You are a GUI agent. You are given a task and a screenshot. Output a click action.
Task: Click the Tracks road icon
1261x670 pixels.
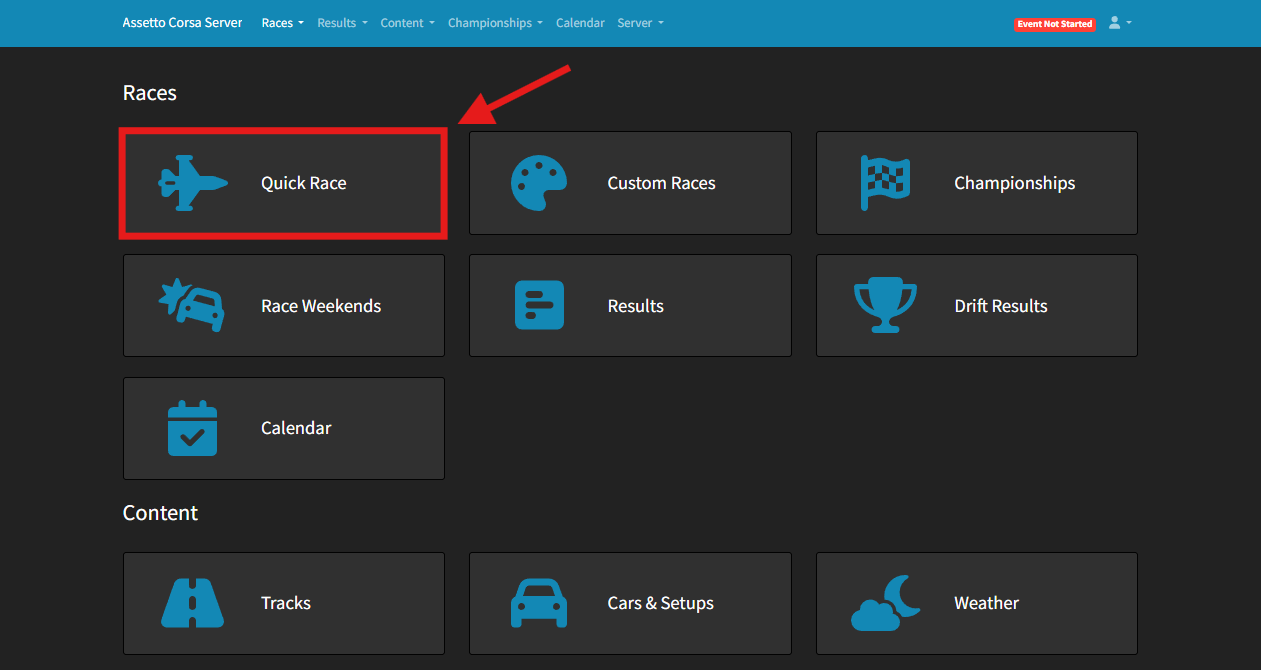193,603
